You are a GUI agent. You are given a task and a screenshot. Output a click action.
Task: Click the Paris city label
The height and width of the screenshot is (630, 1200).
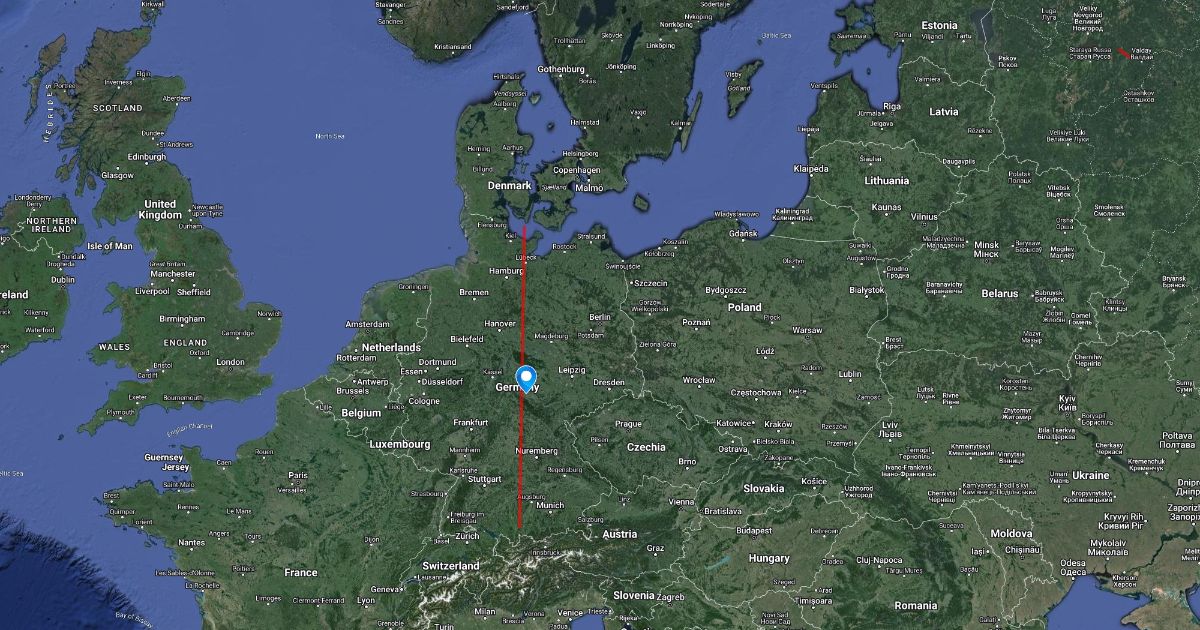point(297,475)
